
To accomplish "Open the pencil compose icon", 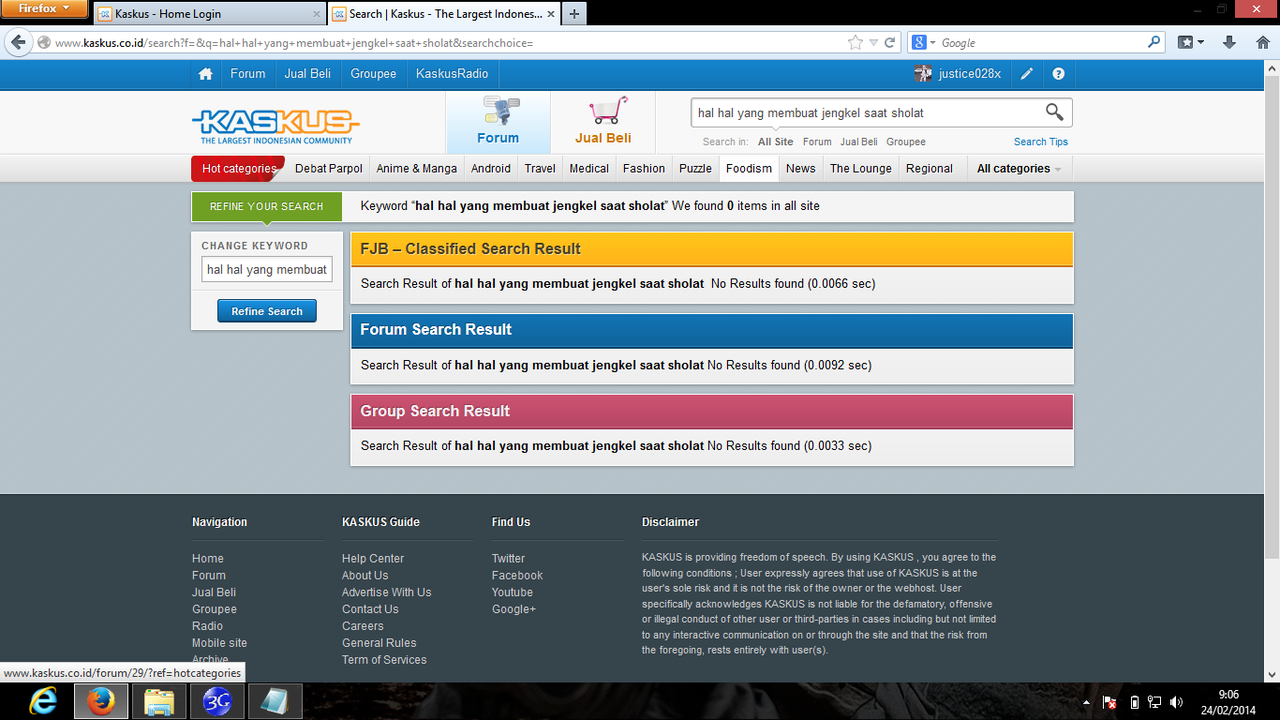I will (1026, 74).
